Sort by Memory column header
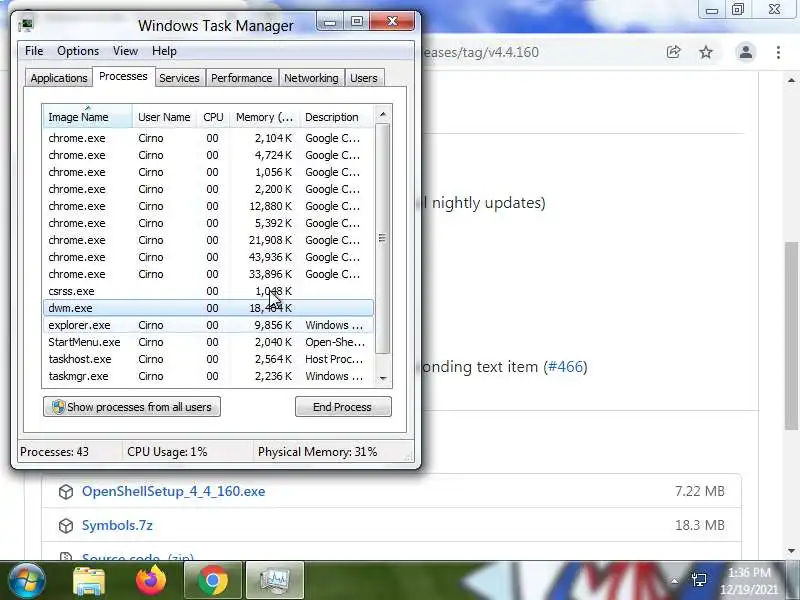 264,117
